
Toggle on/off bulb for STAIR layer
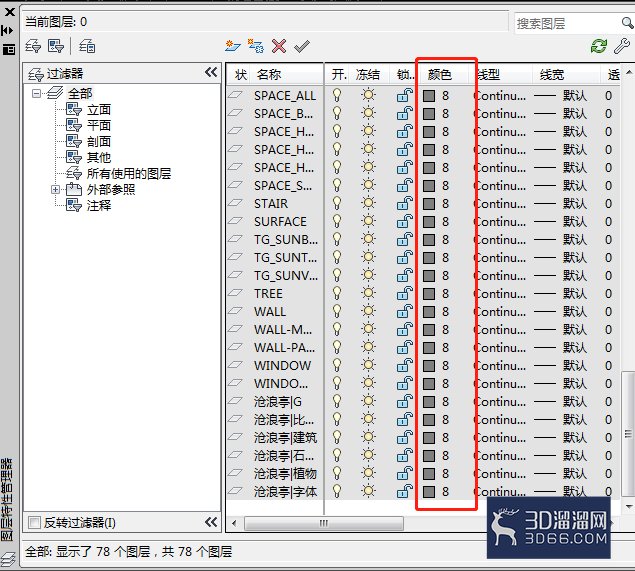tap(337, 203)
